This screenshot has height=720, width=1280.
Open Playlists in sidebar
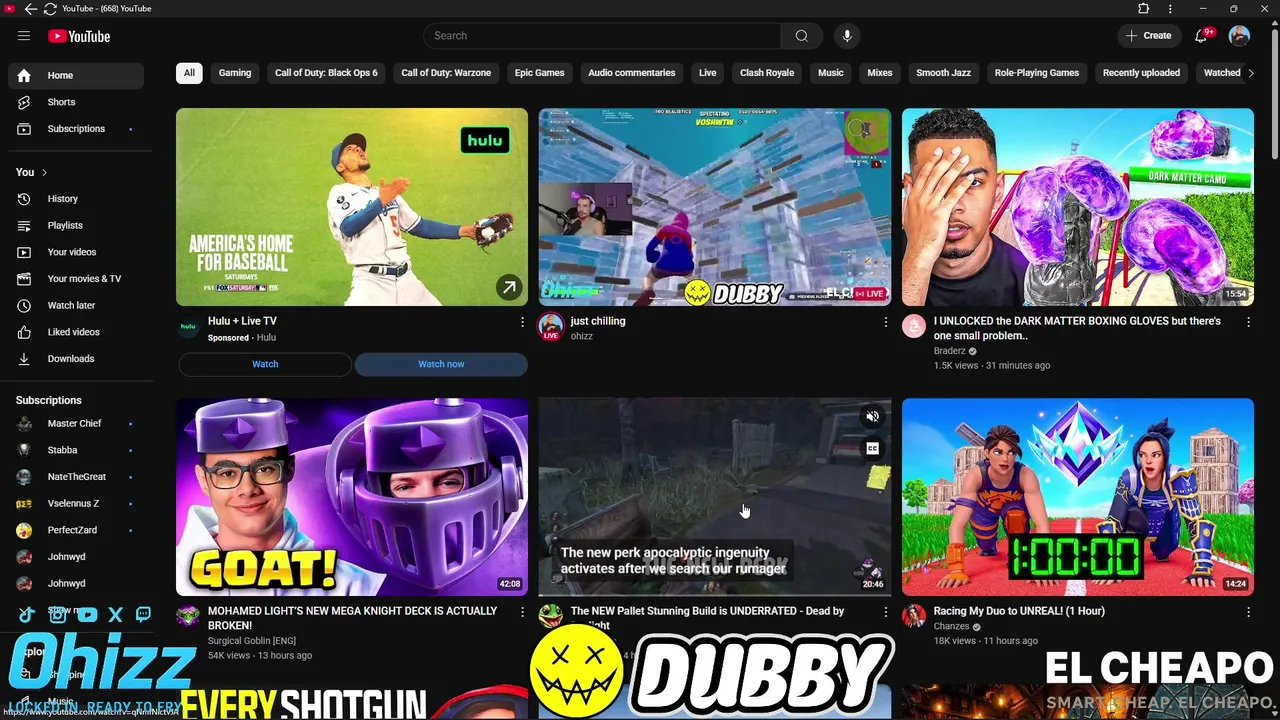click(x=76, y=226)
